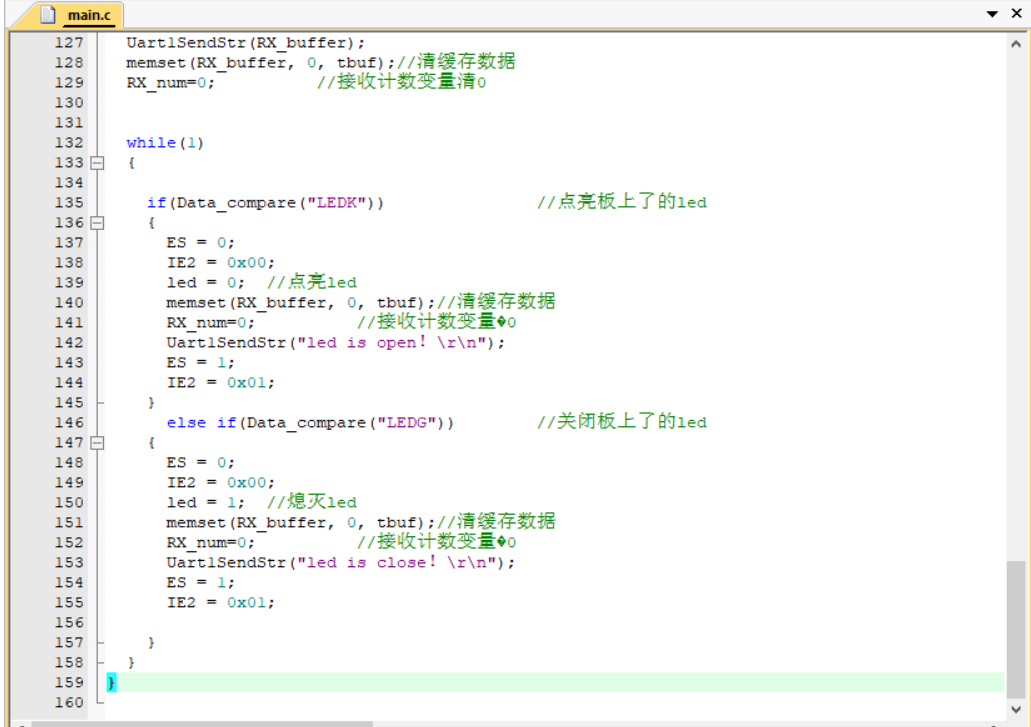Click the highlighted closing brace on line 159
This screenshot has width=1031, height=727.
tap(111, 682)
